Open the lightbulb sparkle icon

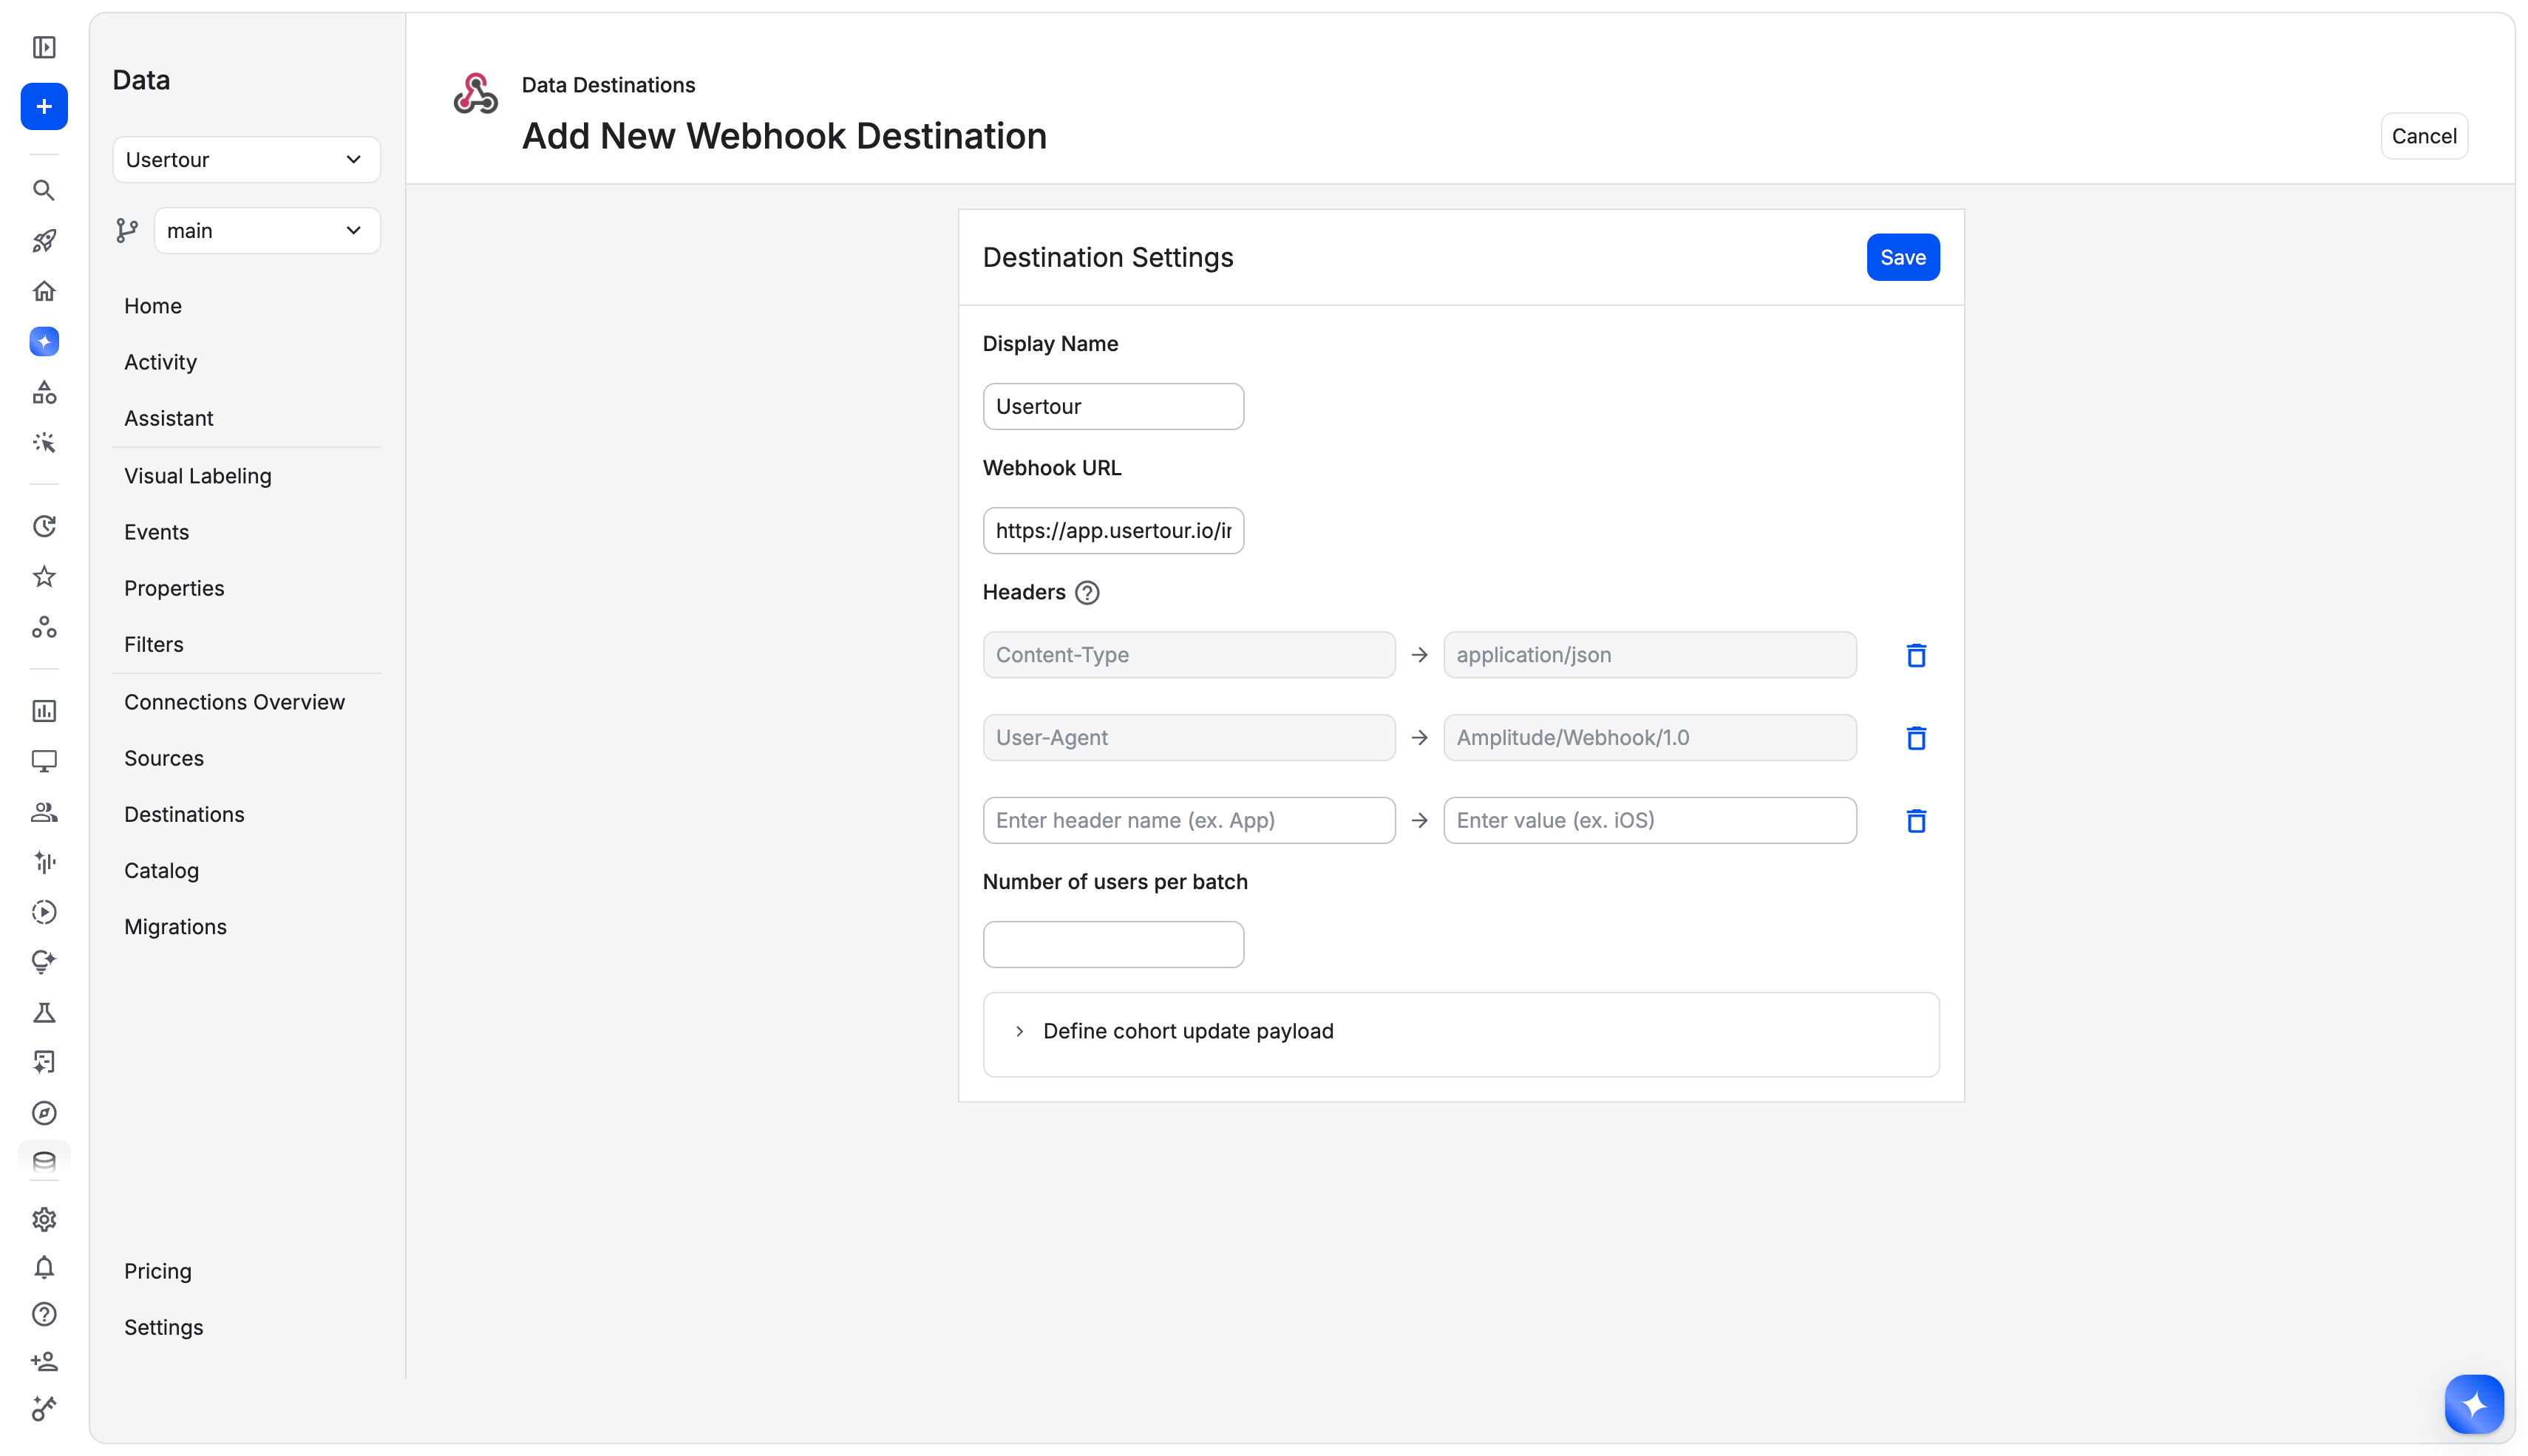(44, 962)
